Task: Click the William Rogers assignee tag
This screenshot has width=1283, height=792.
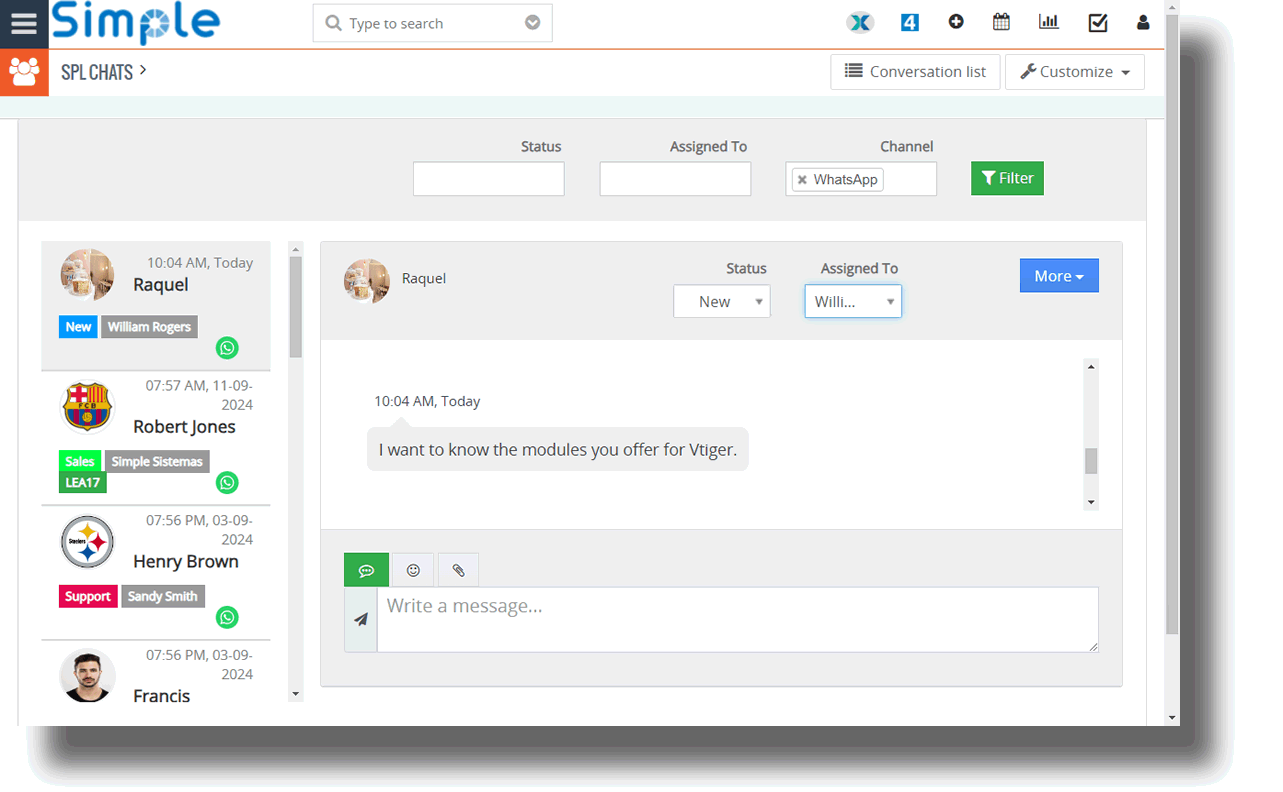Action: click(x=149, y=327)
